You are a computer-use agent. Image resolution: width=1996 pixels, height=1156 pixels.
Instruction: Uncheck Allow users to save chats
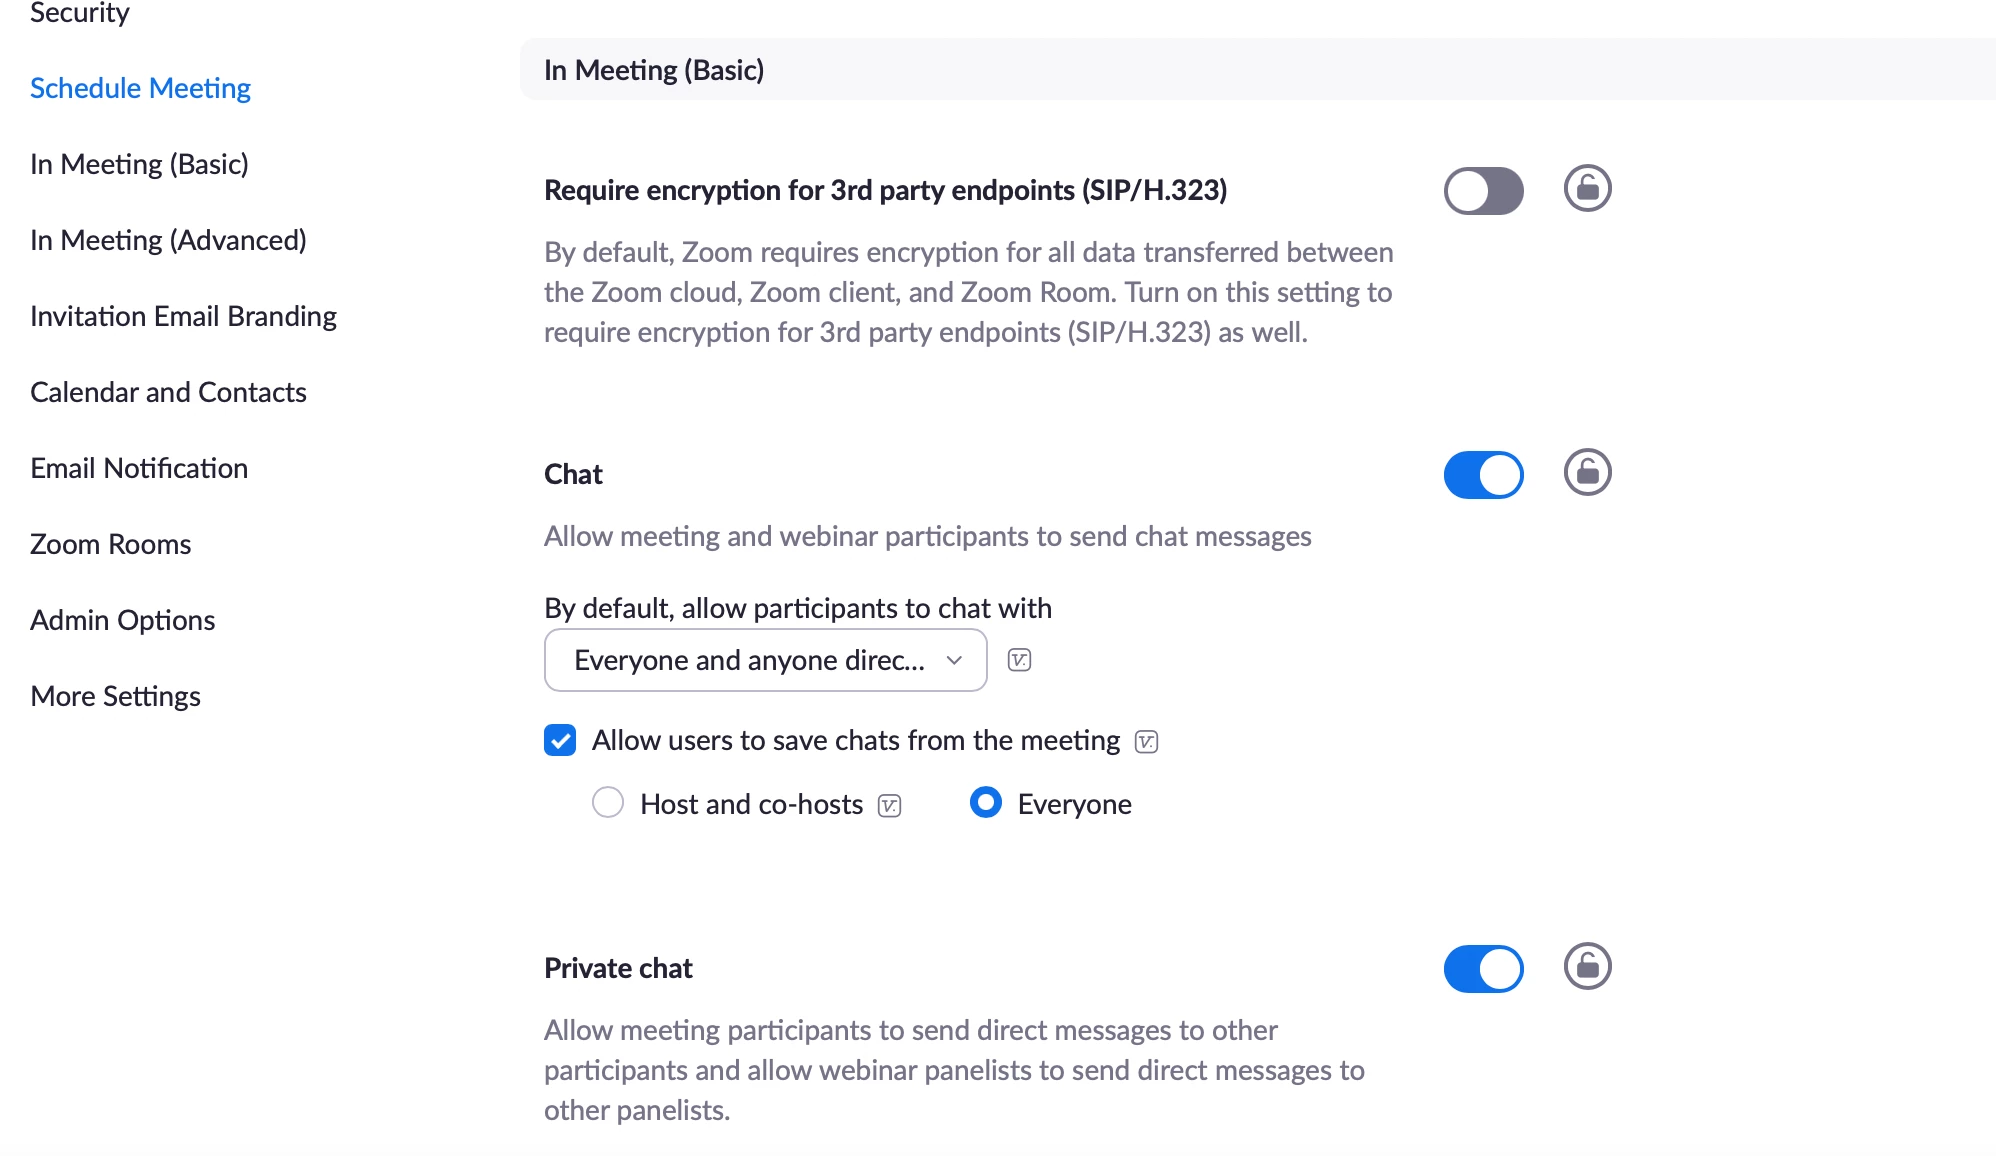[560, 740]
